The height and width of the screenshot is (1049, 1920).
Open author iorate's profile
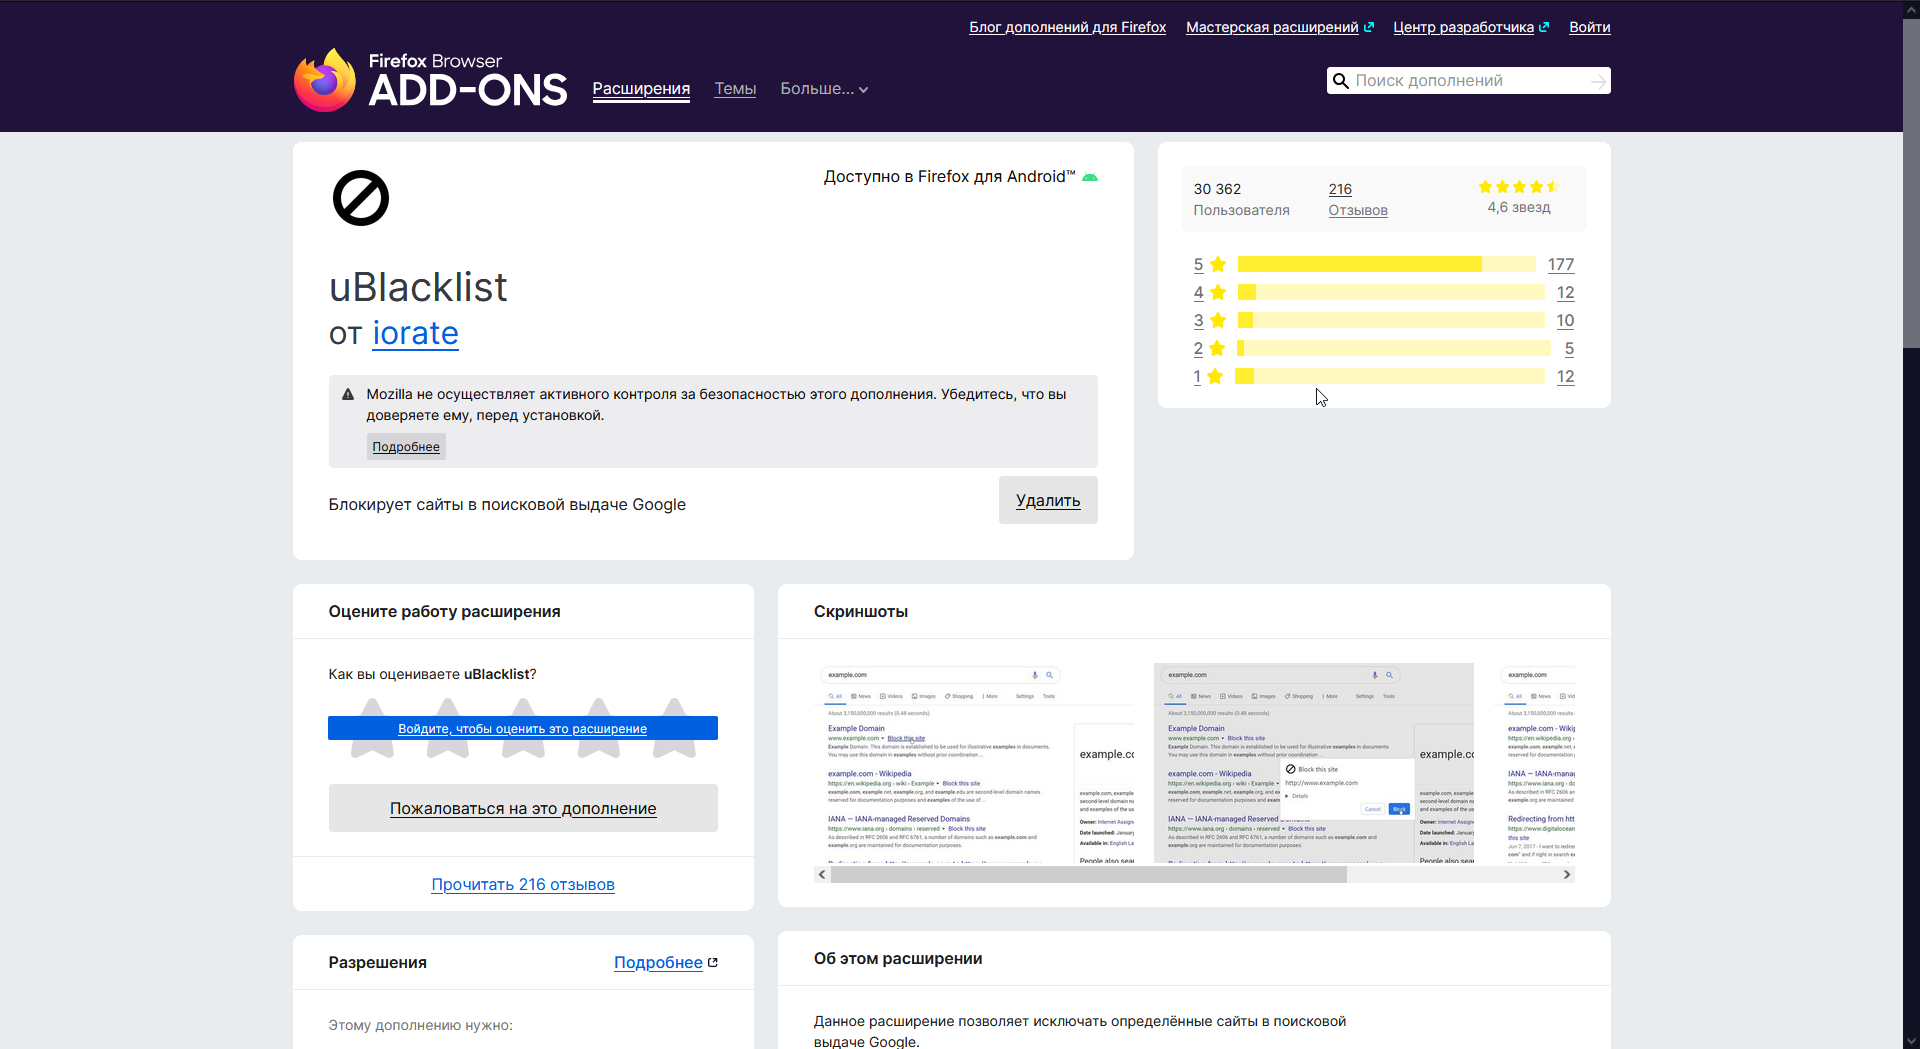pyautogui.click(x=415, y=333)
